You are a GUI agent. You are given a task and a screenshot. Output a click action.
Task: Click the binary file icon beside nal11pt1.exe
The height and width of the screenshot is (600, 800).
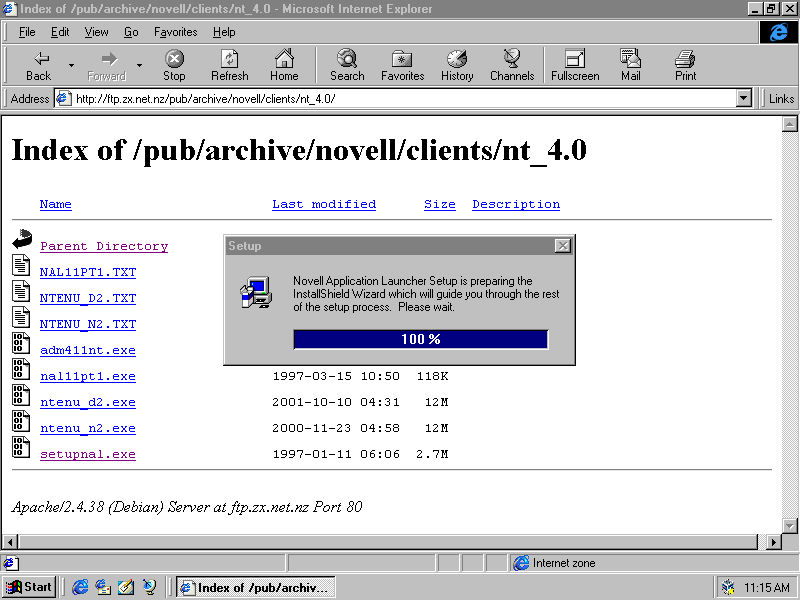pyautogui.click(x=21, y=370)
